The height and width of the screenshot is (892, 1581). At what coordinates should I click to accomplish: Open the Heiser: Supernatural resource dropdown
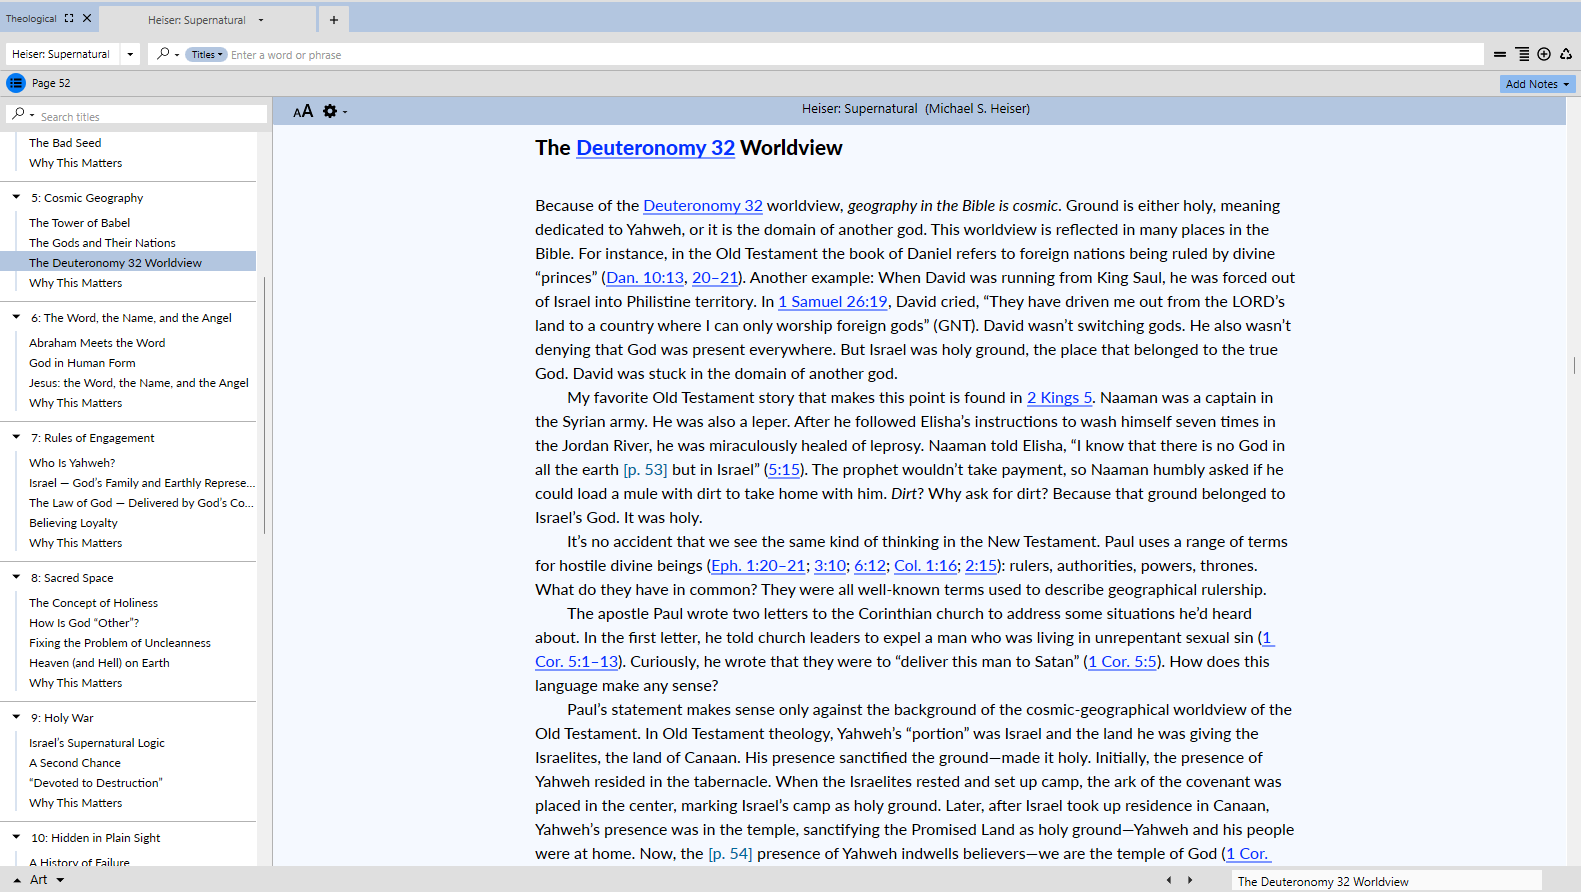[130, 54]
